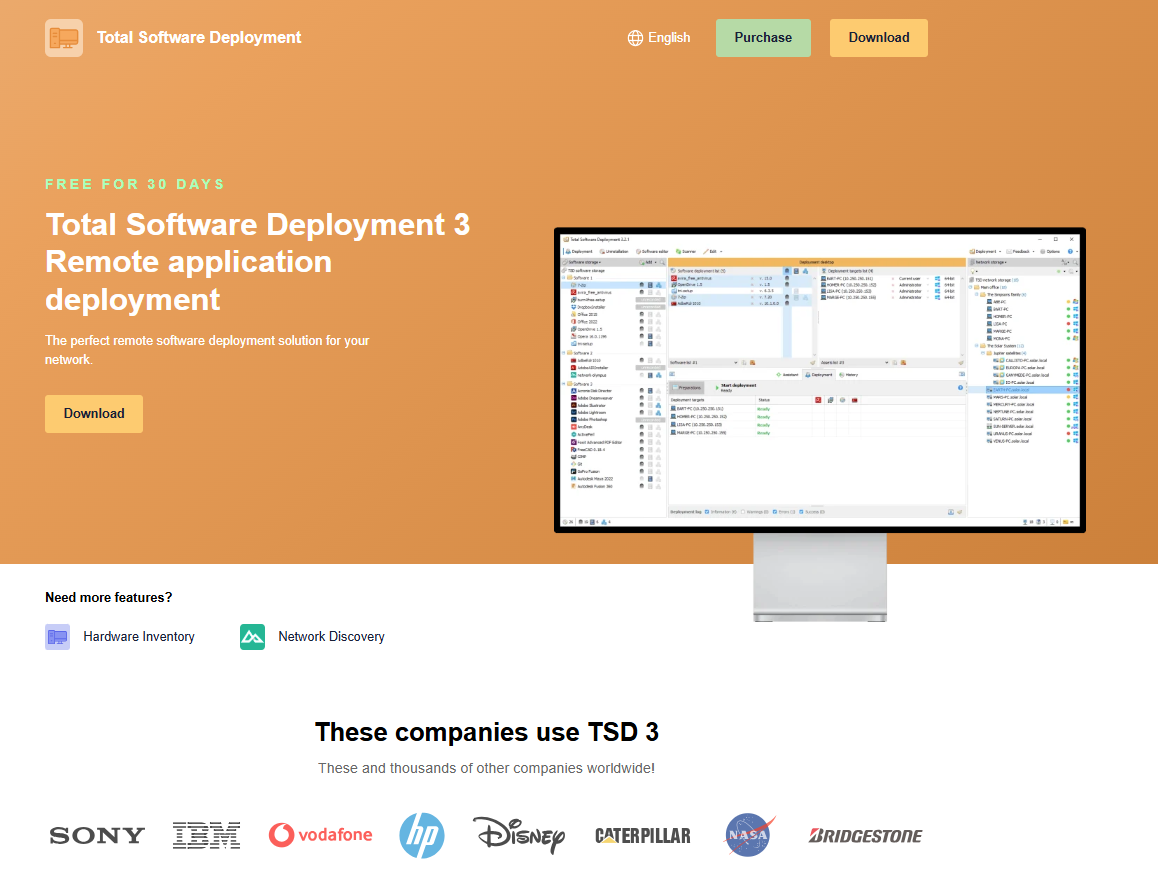Image resolution: width=1158 pixels, height=873 pixels.
Task: Click the Download button below the tagline
Action: (x=94, y=414)
